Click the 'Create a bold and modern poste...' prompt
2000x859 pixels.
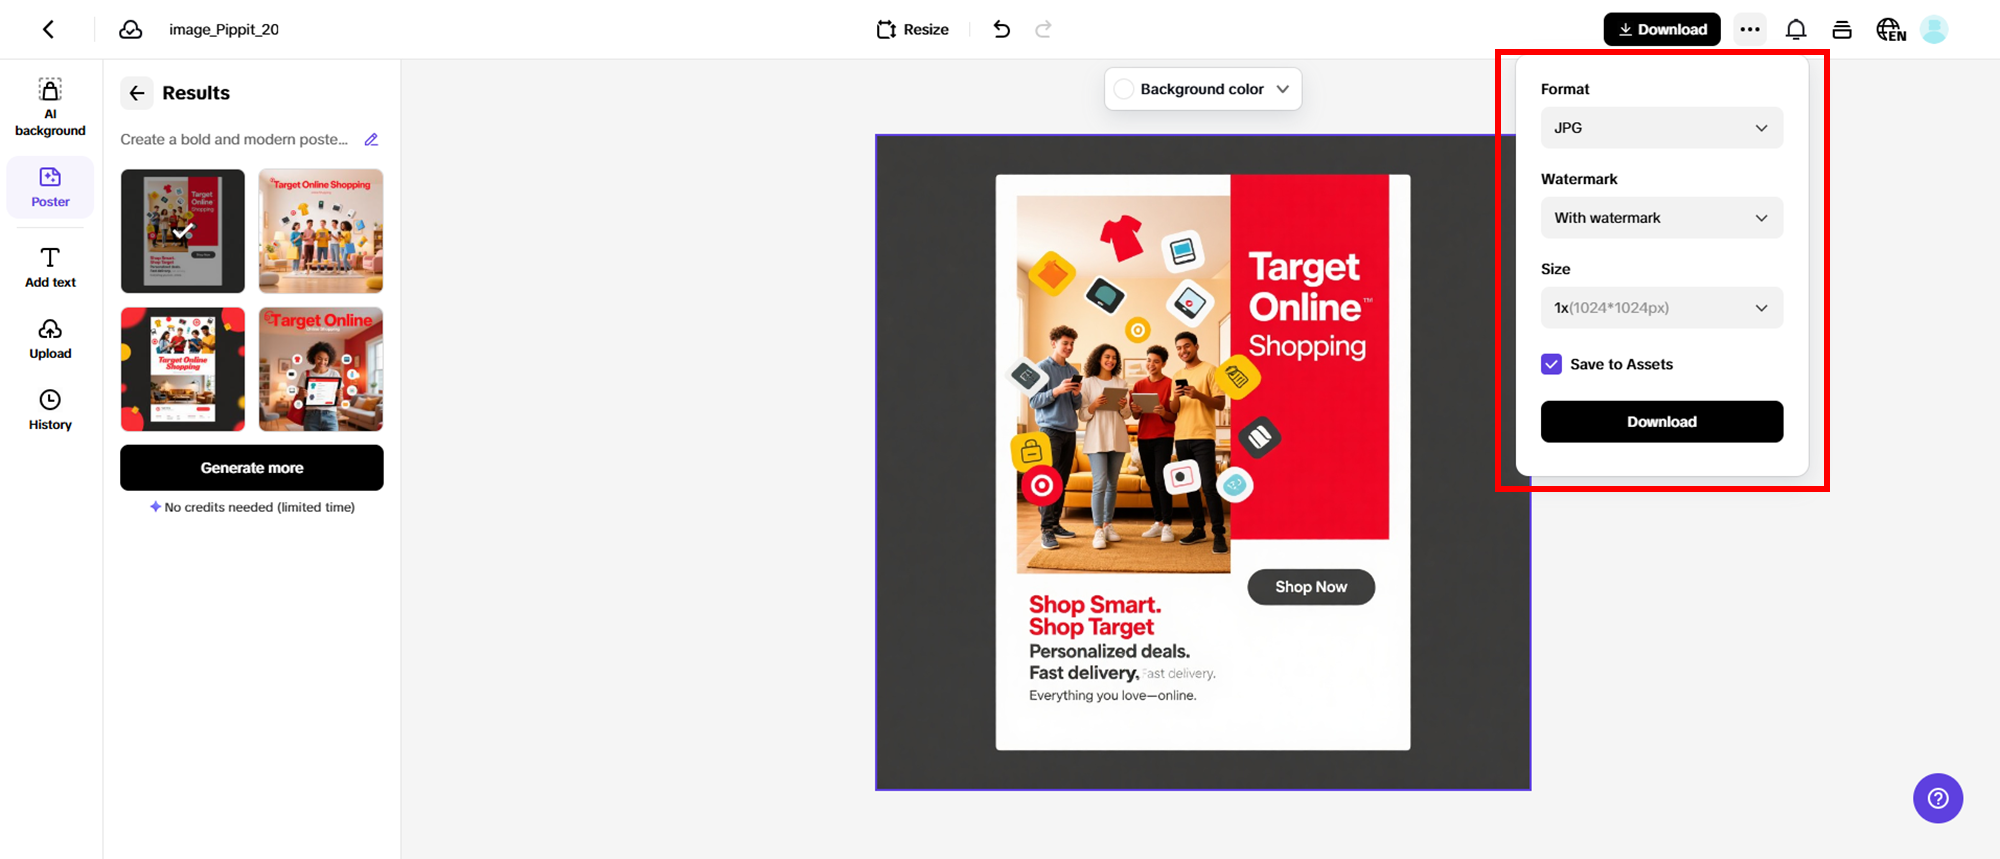[x=234, y=140]
